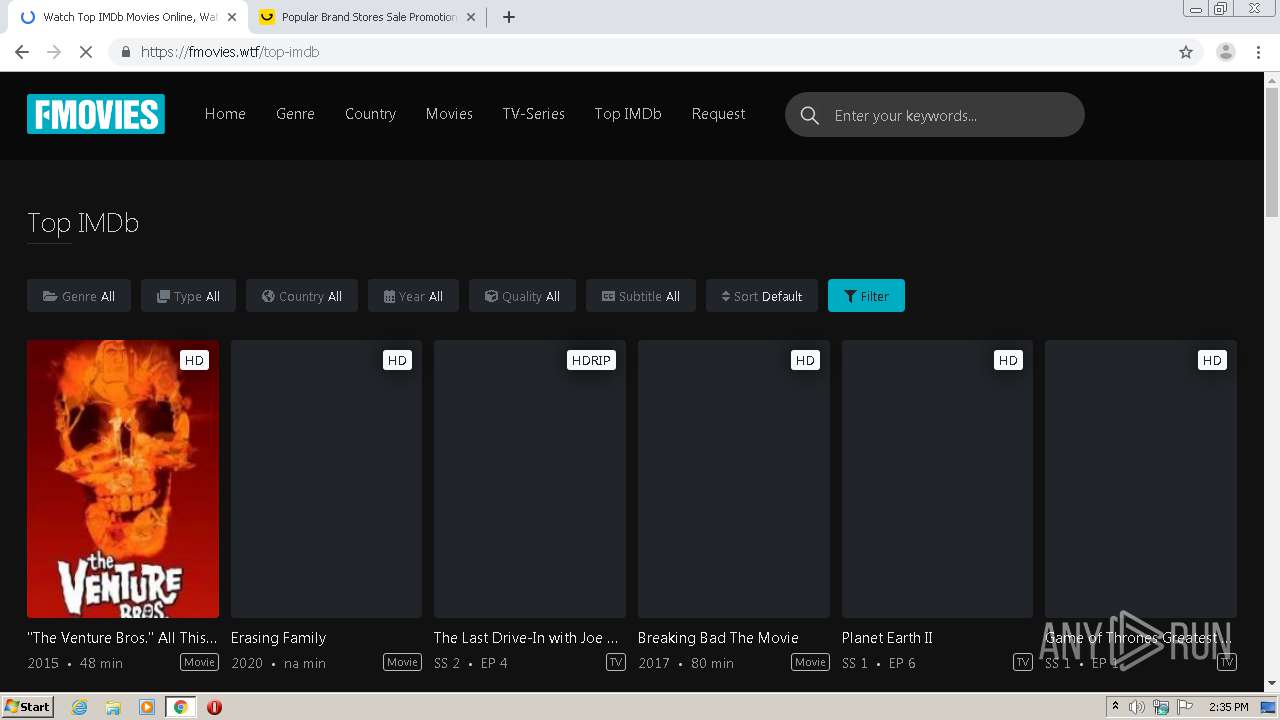Screen dimensions: 1280x720
Task: Open media player taskbar icon
Action: [x=147, y=707]
